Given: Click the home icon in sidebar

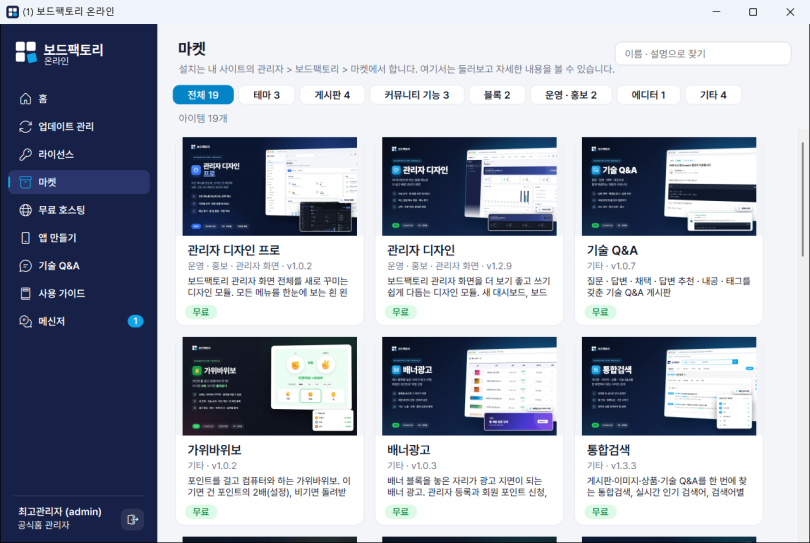Looking at the screenshot, I should [25, 99].
